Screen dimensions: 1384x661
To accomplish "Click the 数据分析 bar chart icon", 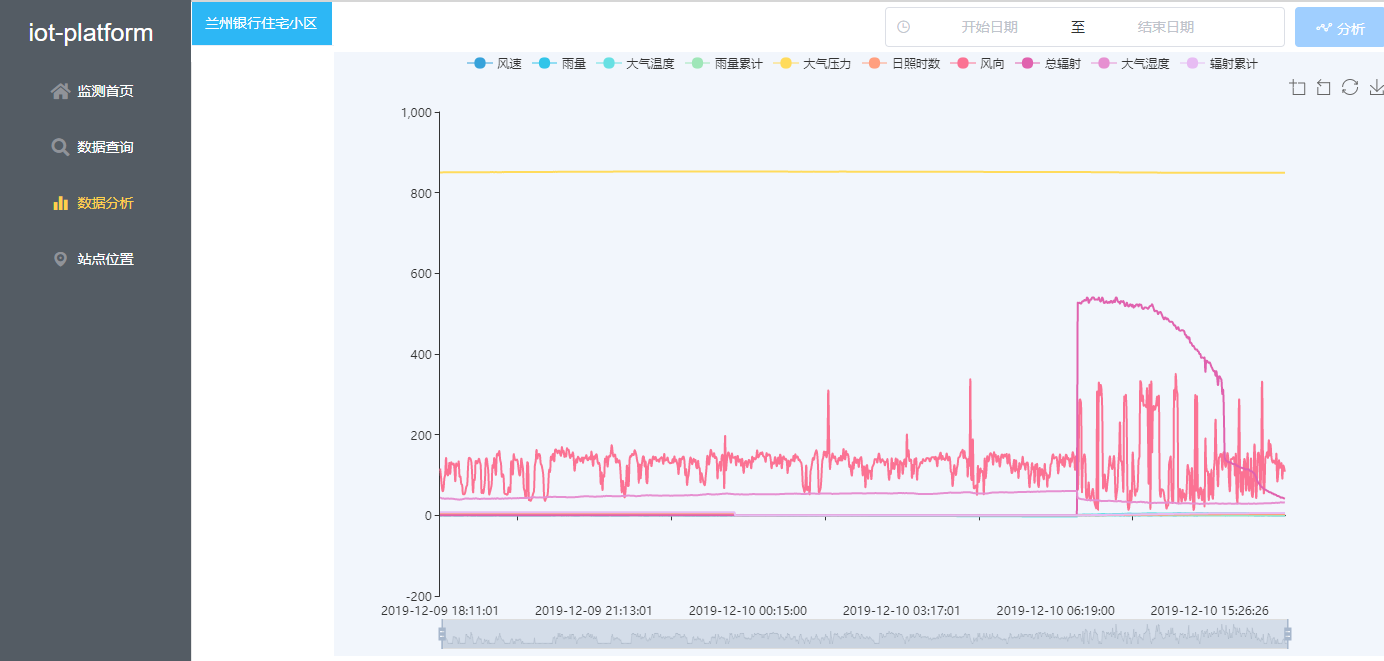I will click(x=60, y=203).
